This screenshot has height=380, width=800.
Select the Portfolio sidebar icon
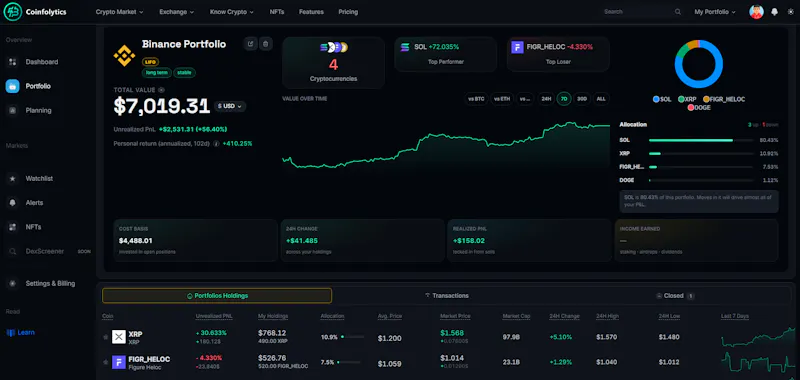tap(12, 86)
